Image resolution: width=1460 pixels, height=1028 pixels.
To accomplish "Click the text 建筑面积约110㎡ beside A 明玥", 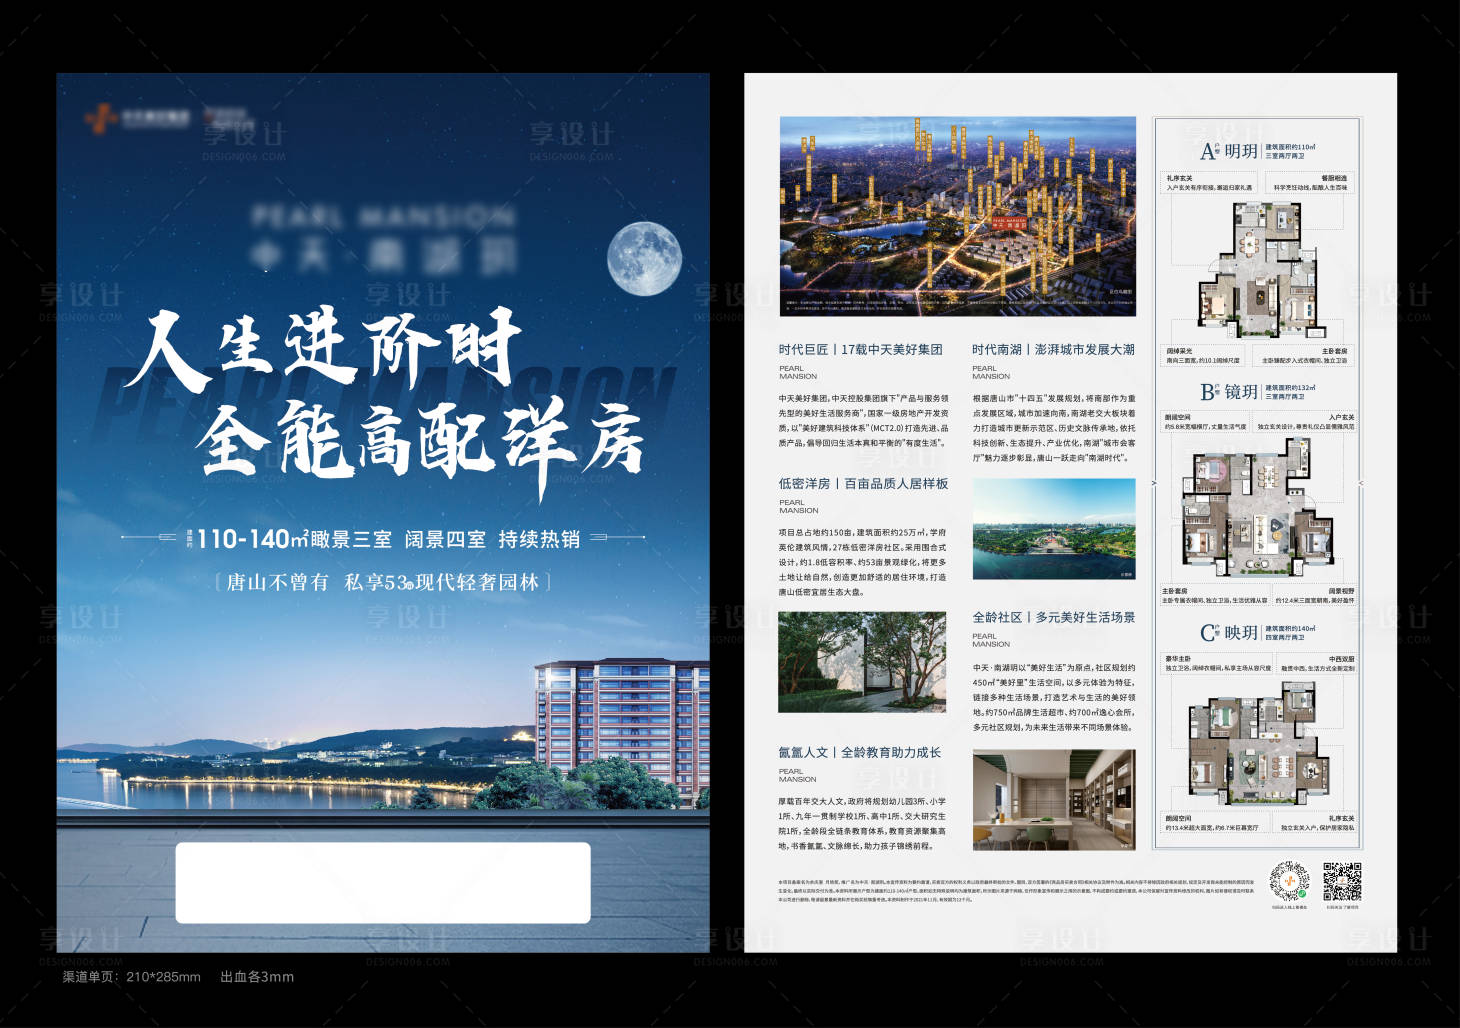I will point(1291,147).
